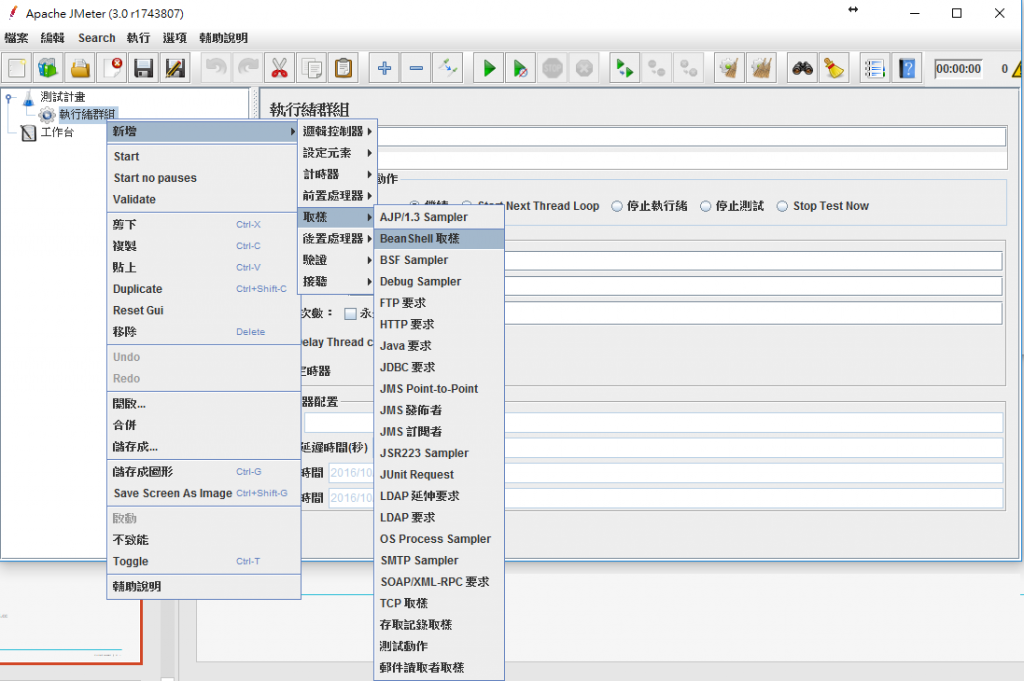The image size is (1024, 681).
Task: Open the Search menu
Action: click(97, 38)
